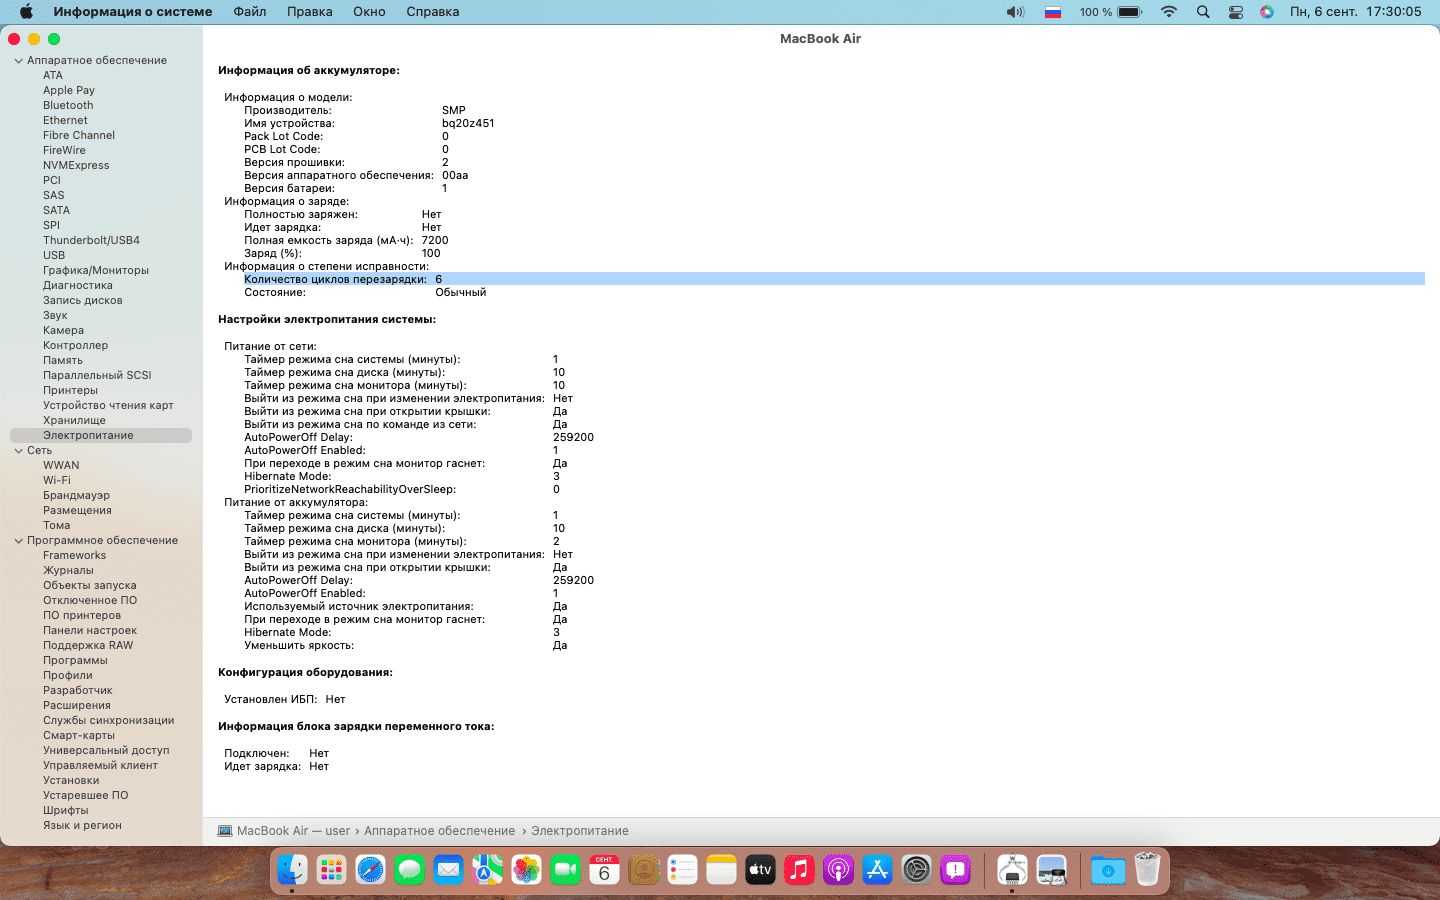Click the Состояние: Обычный row
This screenshot has width=1440, height=900.
(x=365, y=292)
